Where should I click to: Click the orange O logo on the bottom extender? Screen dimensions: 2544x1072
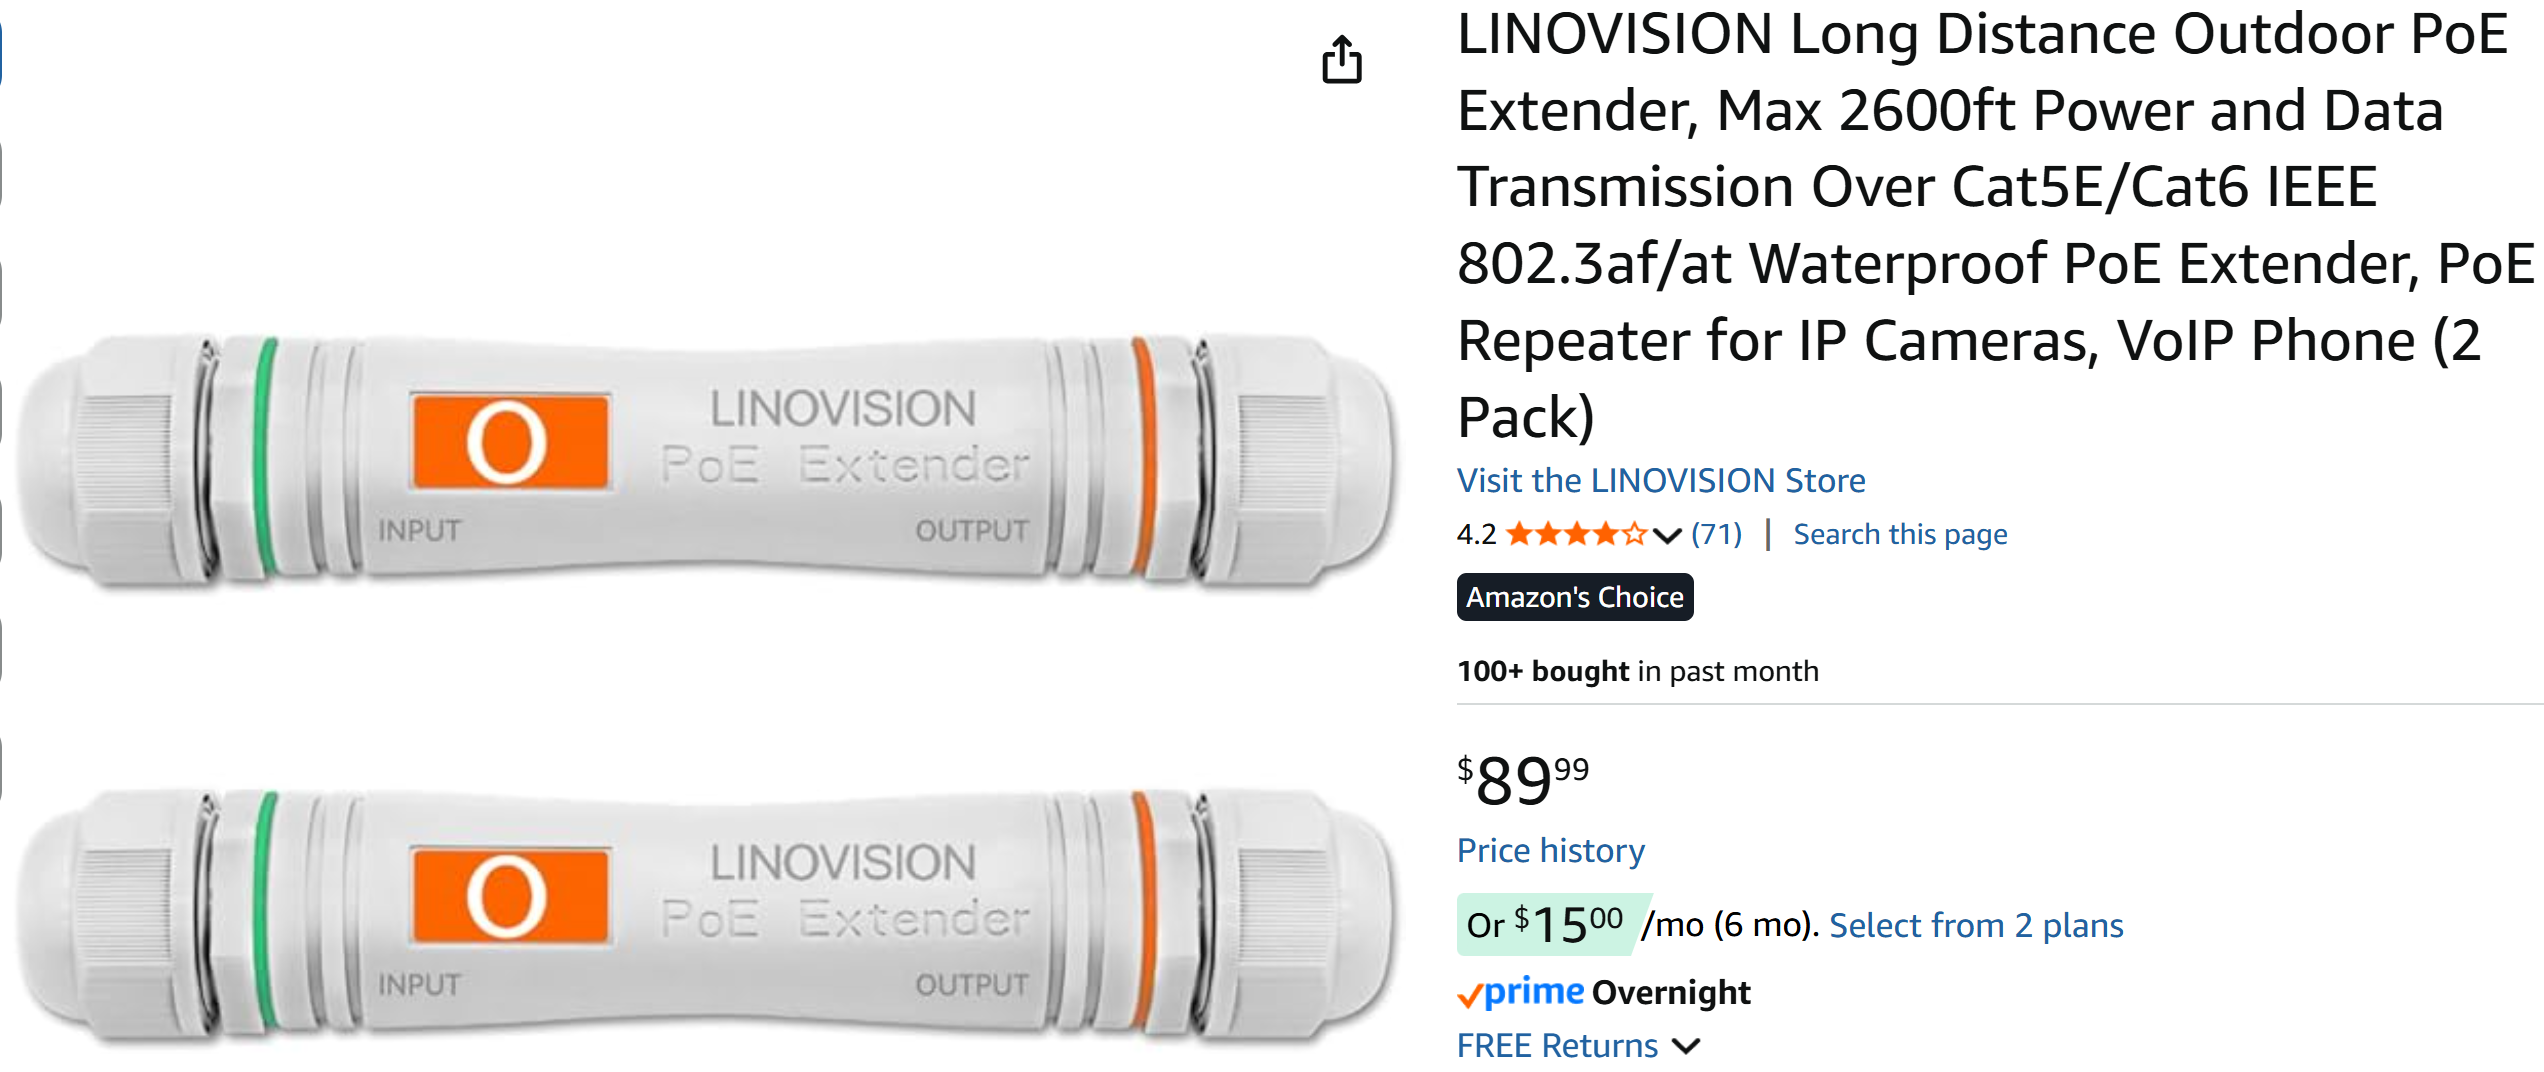510,895
